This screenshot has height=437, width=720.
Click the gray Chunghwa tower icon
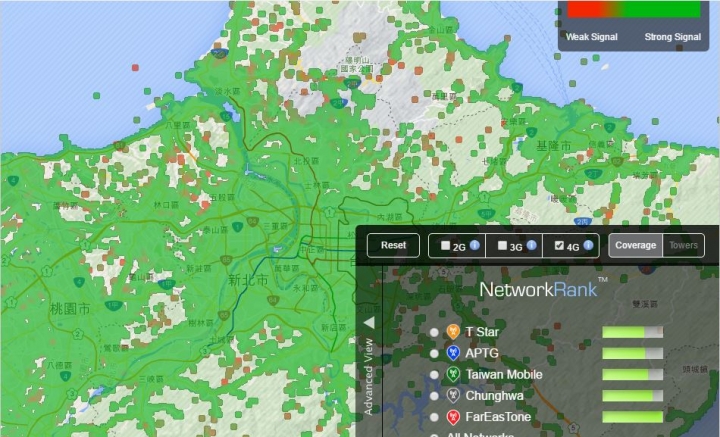[453, 395]
